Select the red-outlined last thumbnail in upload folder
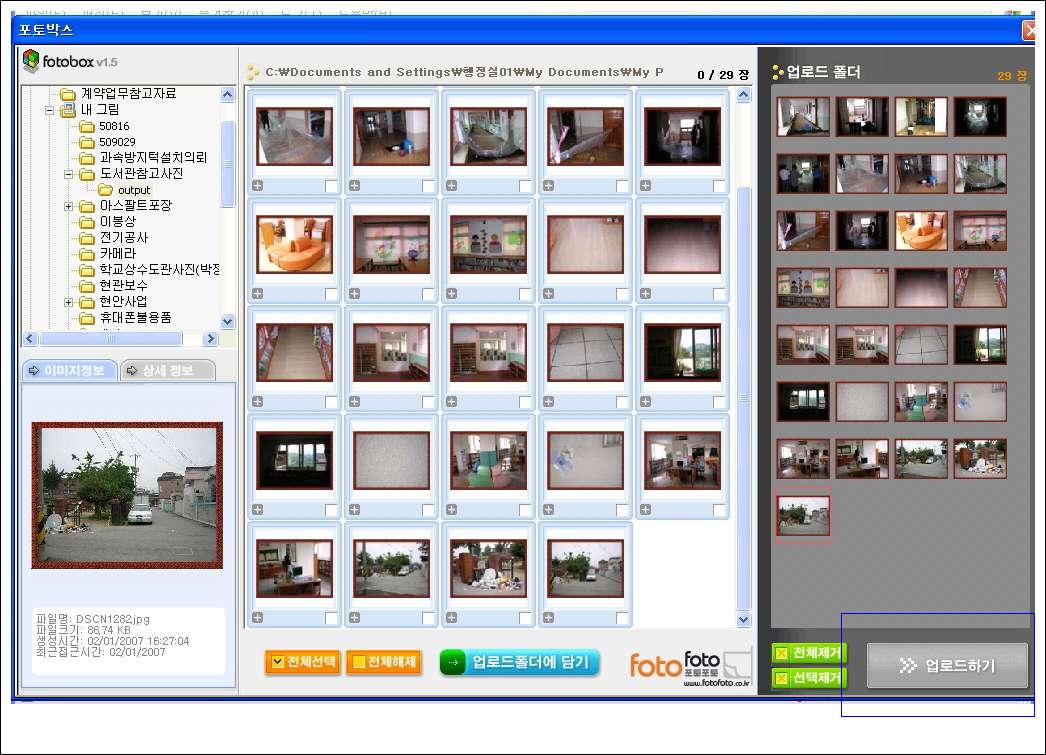Screen dimensions: 1046x755 click(803, 516)
